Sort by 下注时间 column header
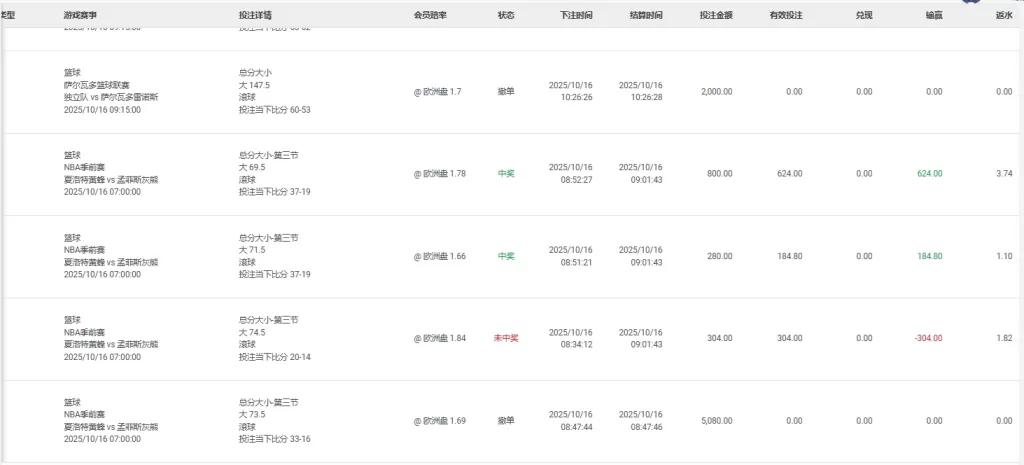1024x465 pixels. [x=576, y=16]
